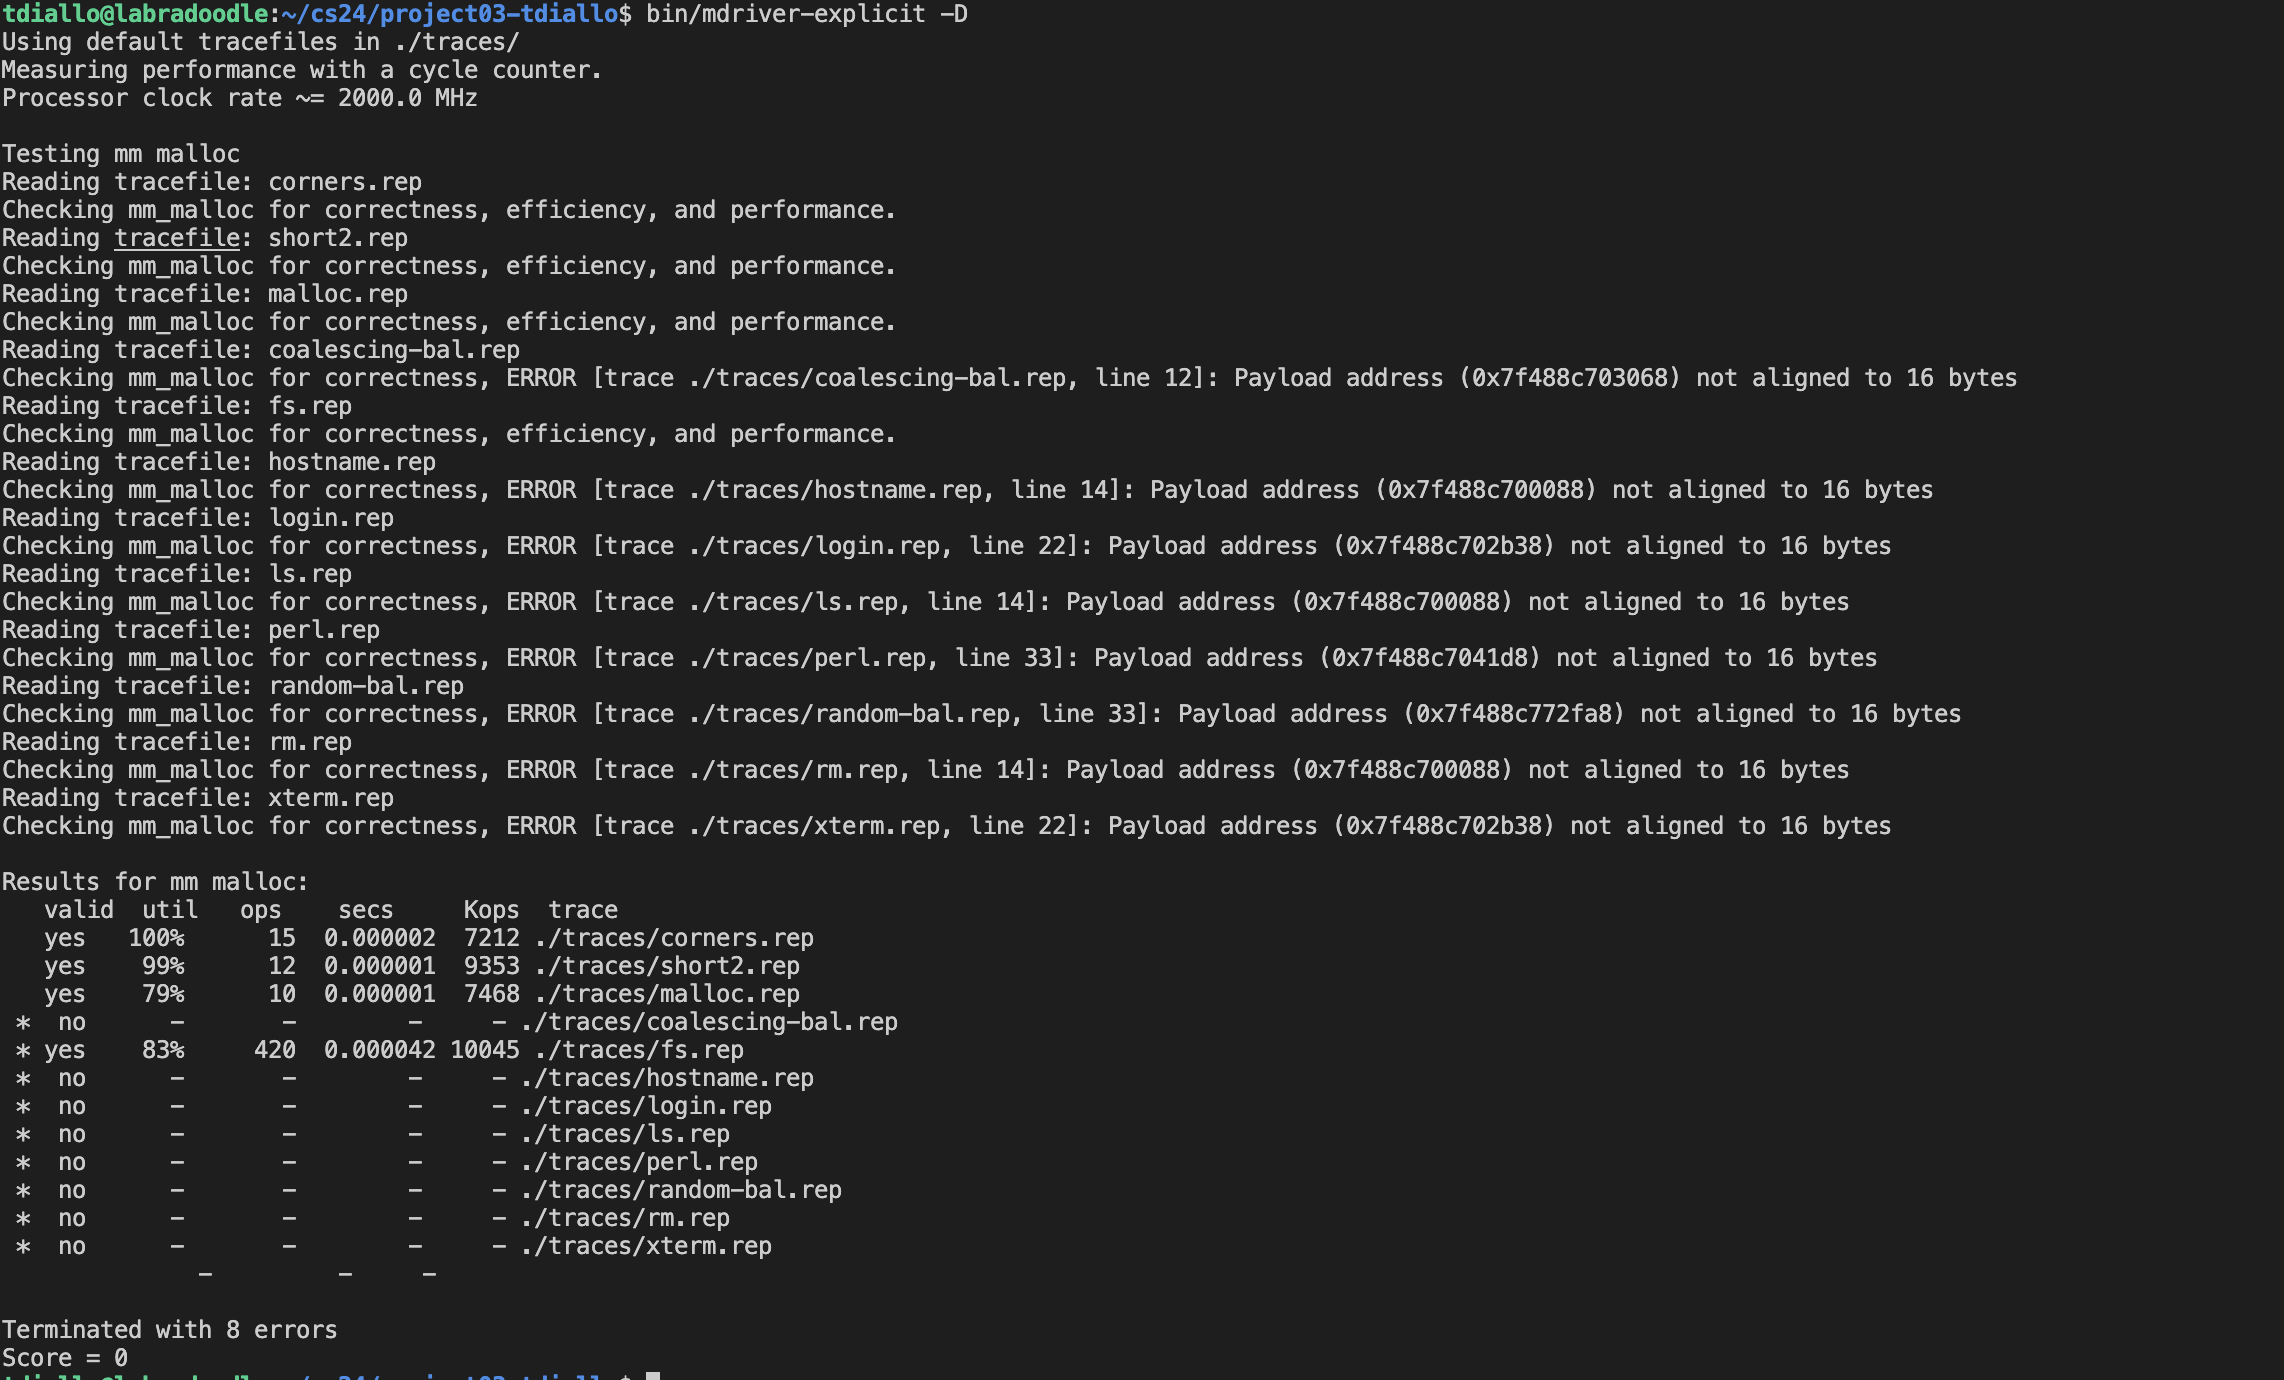This screenshot has height=1380, width=2284.
Task: Click the 'valid' column header
Action: (x=78, y=910)
